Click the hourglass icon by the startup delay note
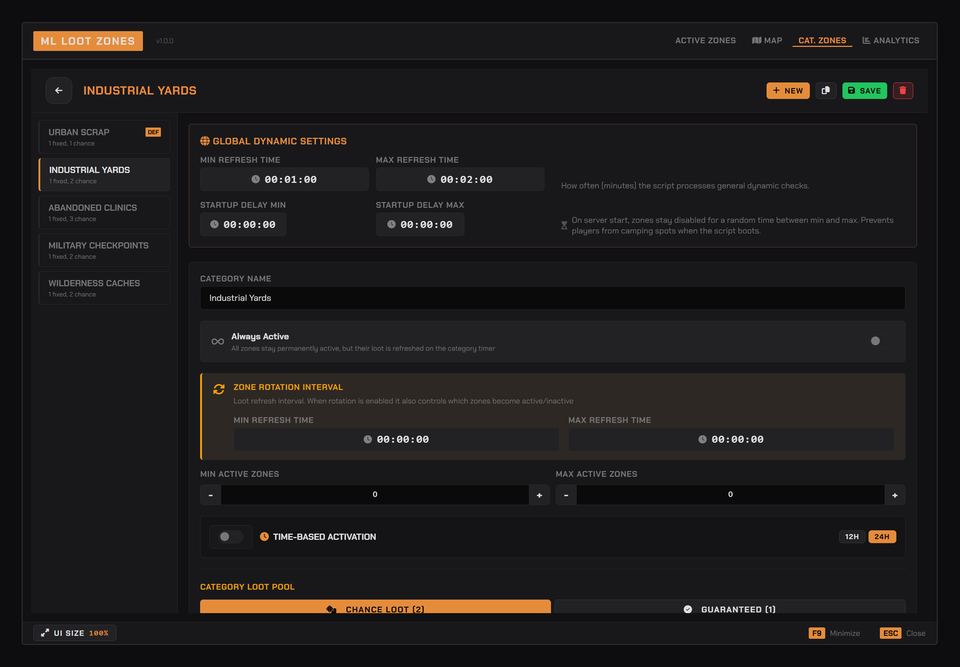 (x=564, y=225)
